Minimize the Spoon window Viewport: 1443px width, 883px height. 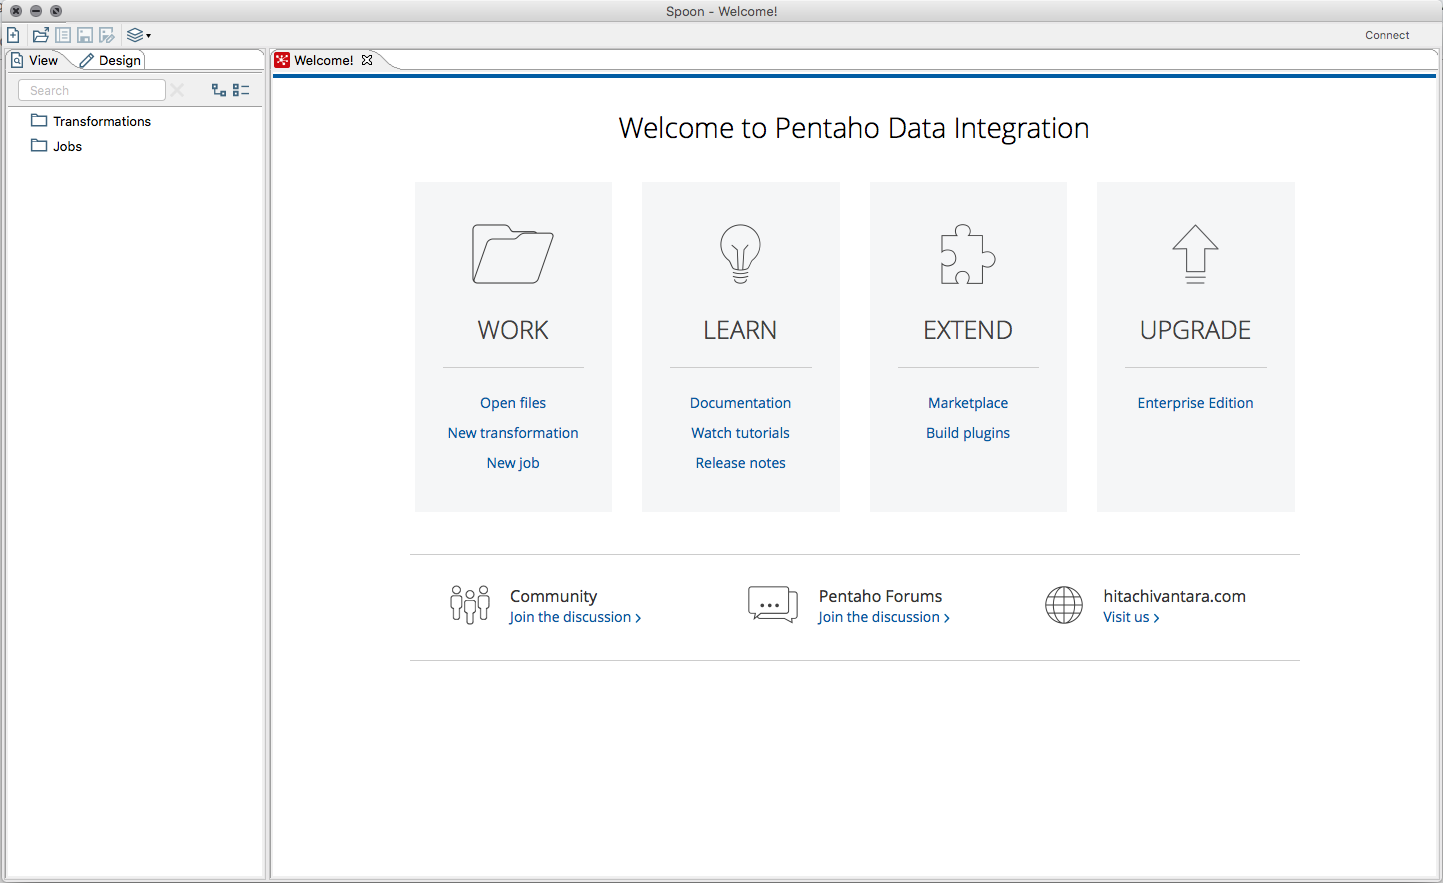36,11
